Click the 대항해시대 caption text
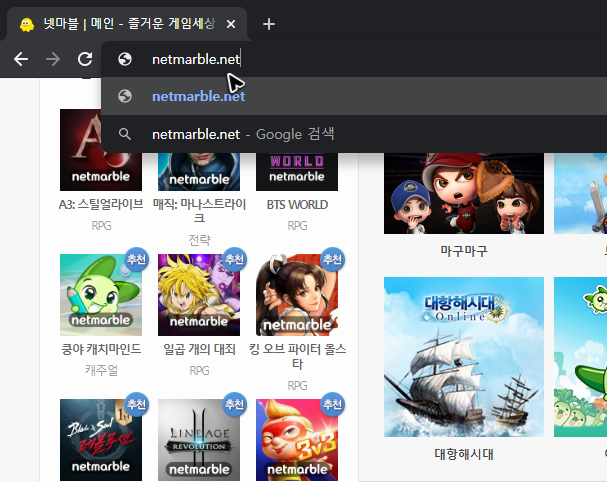This screenshot has width=607, height=482. click(464, 454)
